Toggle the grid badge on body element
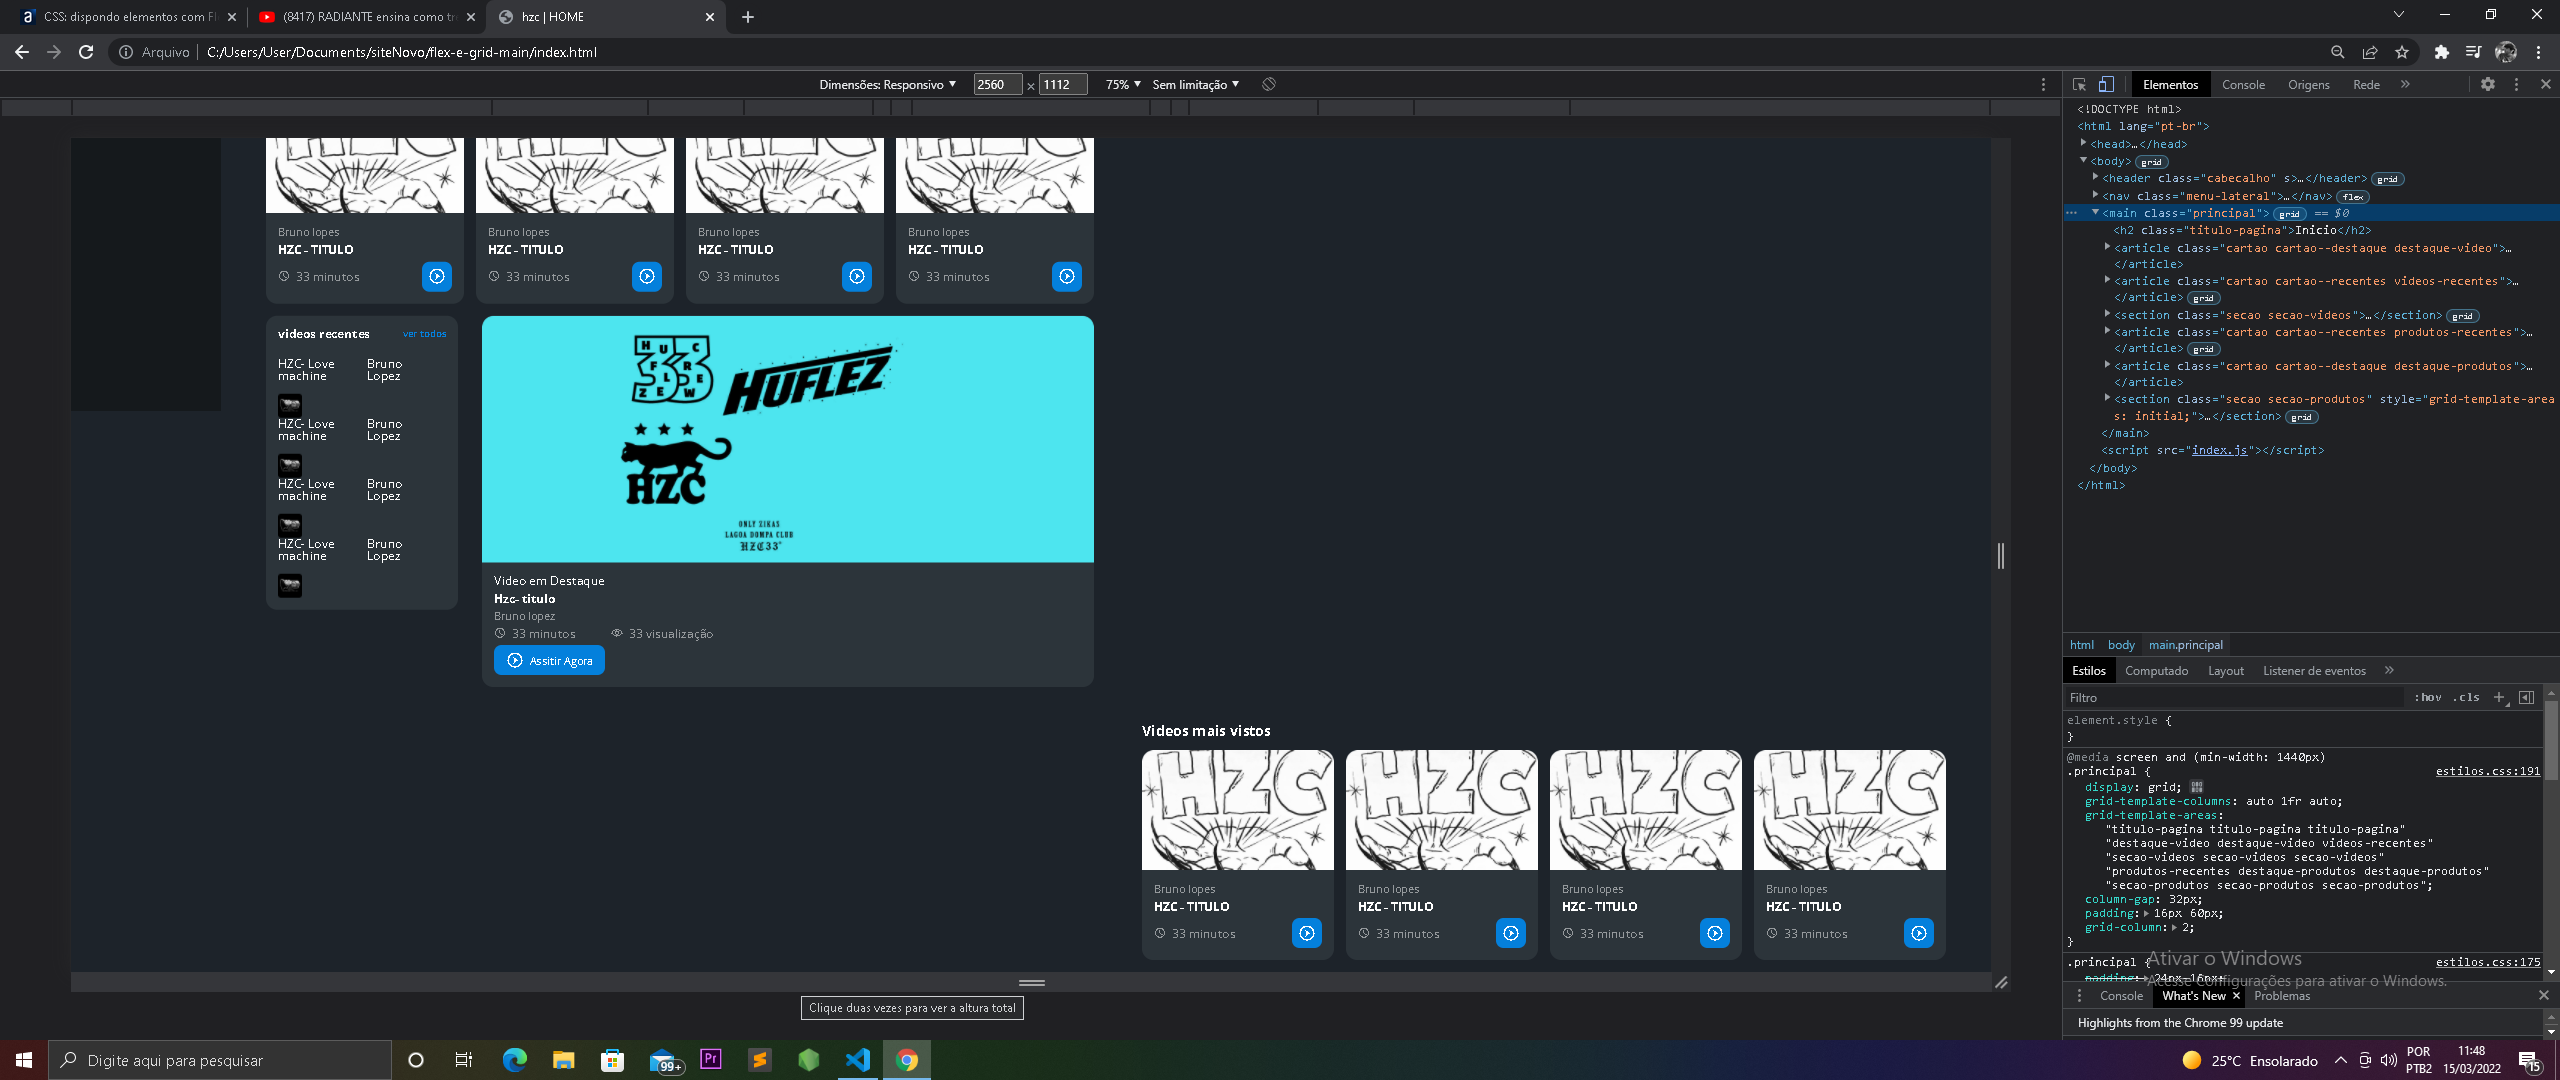2560x1080 pixels. tap(2151, 162)
